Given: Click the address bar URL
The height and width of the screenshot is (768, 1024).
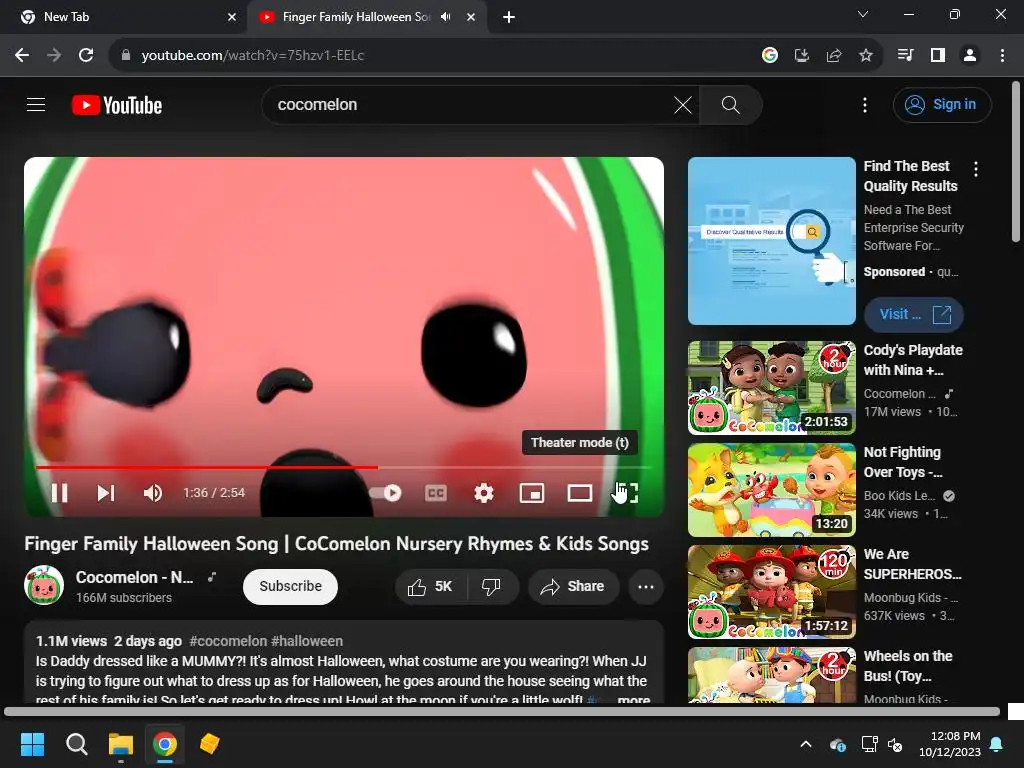Looking at the screenshot, I should pyautogui.click(x=252, y=56).
